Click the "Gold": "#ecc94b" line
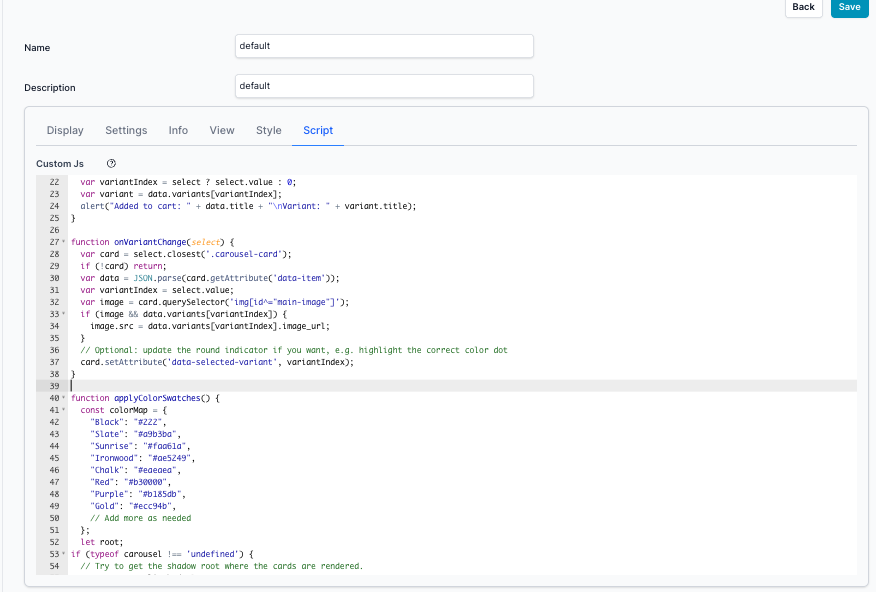This screenshot has width=876, height=592. [133, 506]
